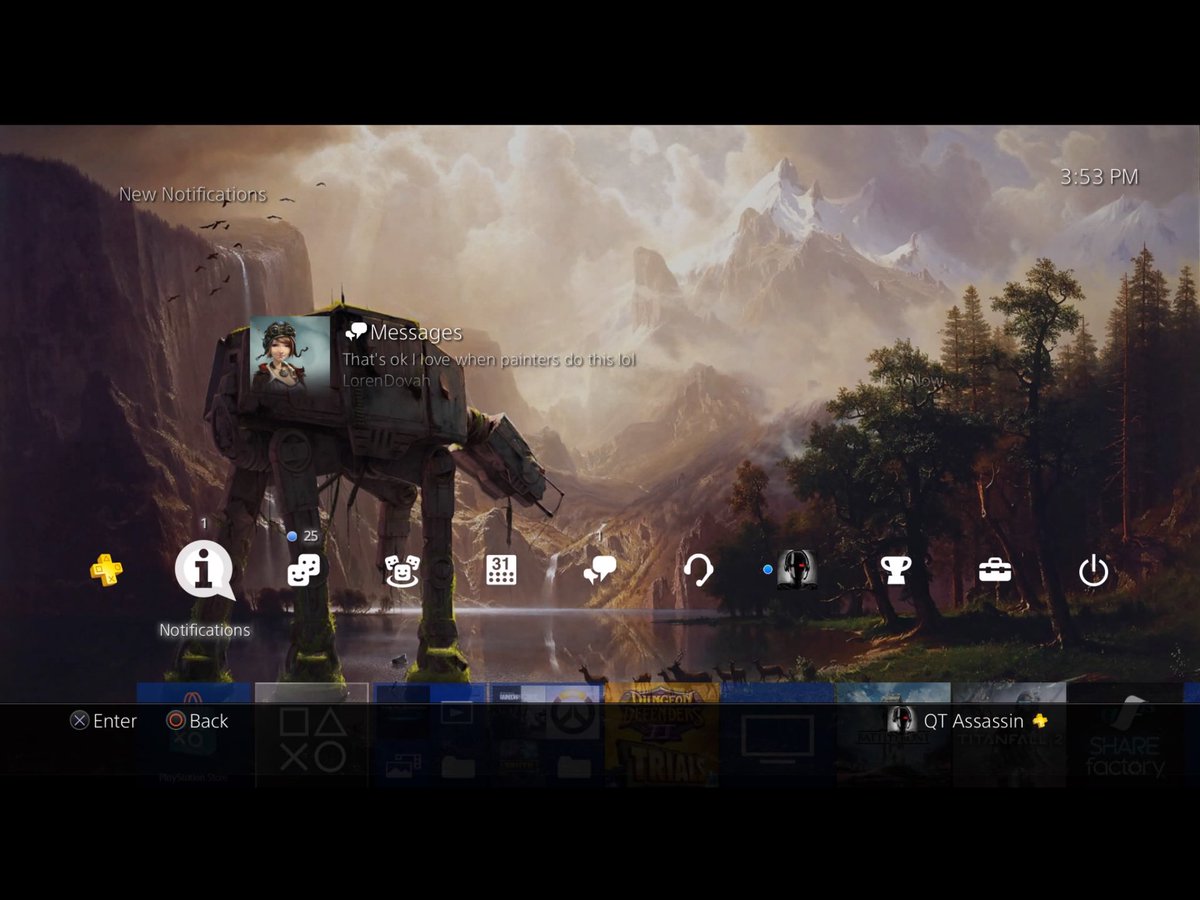Screen dimensions: 1200x900
Task: Open the Titanfall 2 game tile
Action: point(1009,735)
